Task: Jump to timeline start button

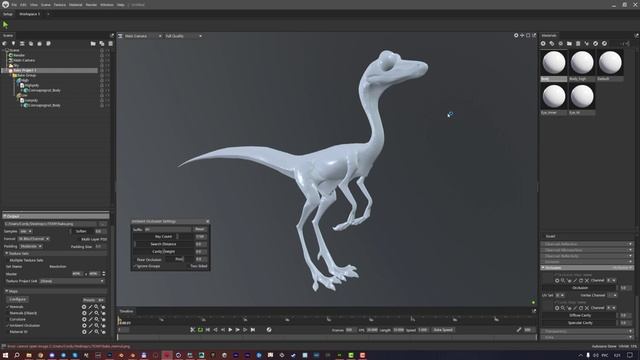Action: coord(208,330)
